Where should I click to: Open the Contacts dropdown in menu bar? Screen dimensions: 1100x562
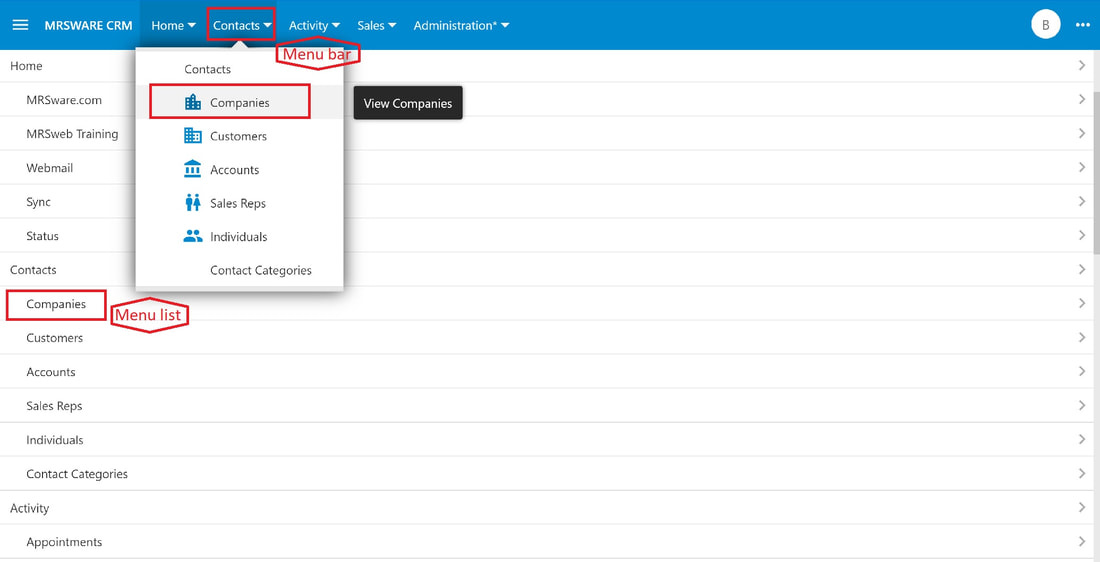click(242, 25)
